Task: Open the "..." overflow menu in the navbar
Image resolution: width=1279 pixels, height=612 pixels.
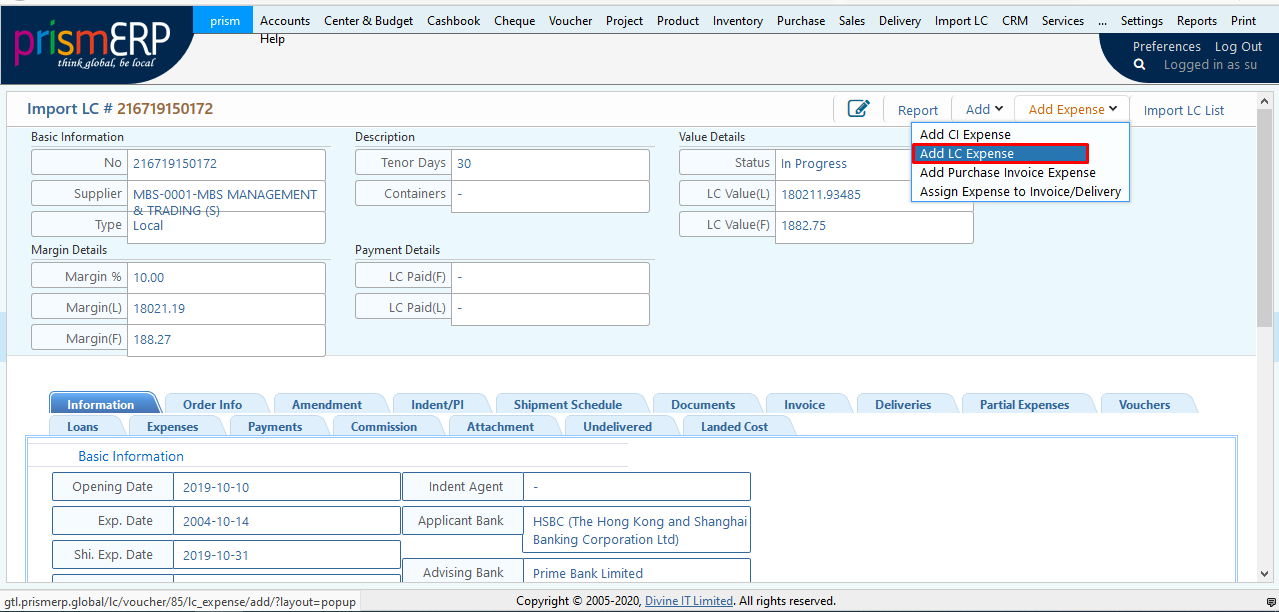Action: [x=1102, y=20]
